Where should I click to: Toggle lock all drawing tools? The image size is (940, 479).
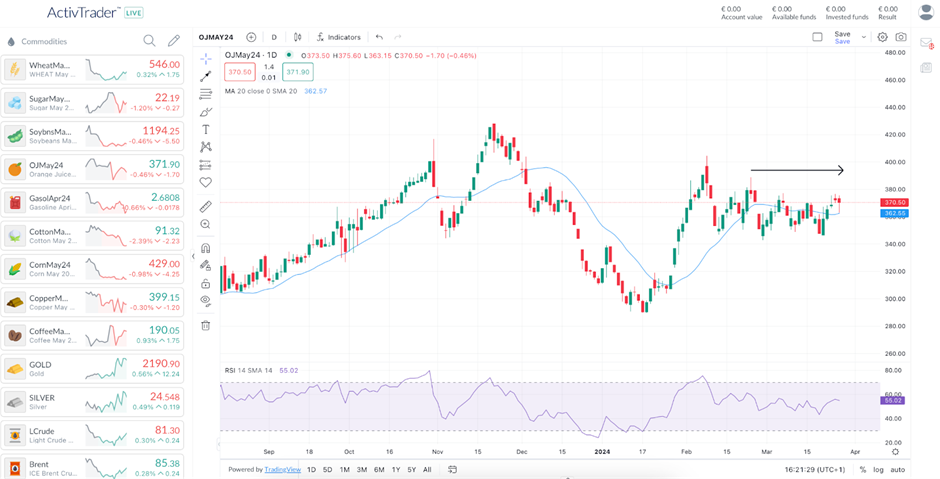pyautogui.click(x=206, y=283)
